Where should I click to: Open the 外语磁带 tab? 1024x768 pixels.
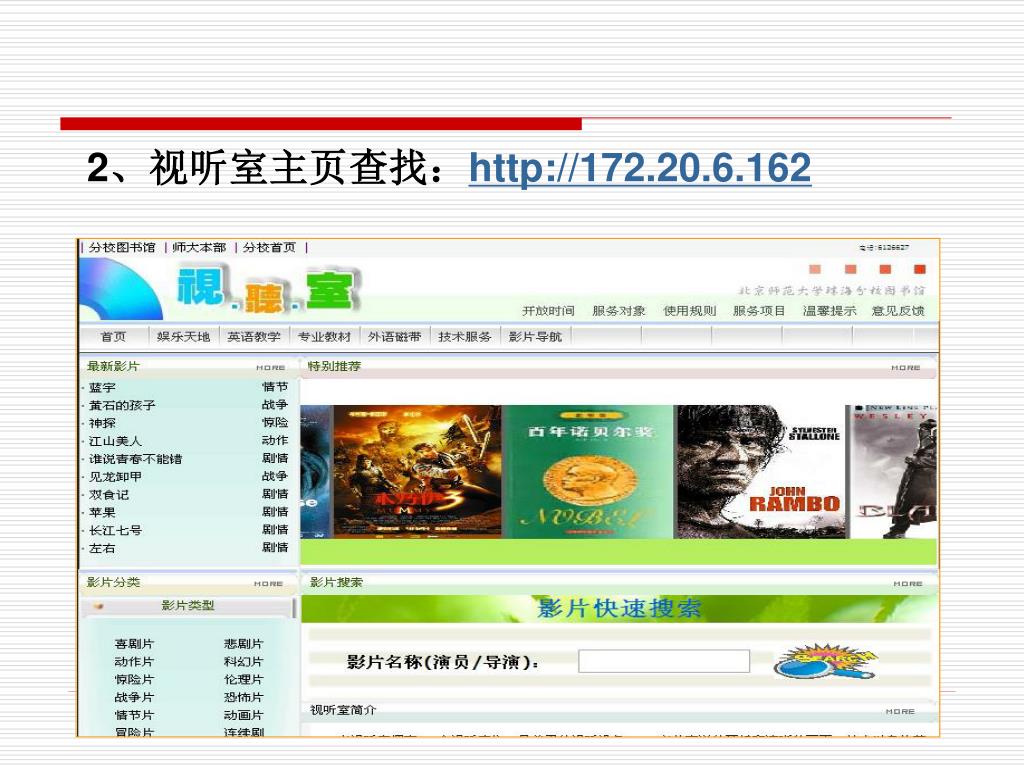click(394, 336)
